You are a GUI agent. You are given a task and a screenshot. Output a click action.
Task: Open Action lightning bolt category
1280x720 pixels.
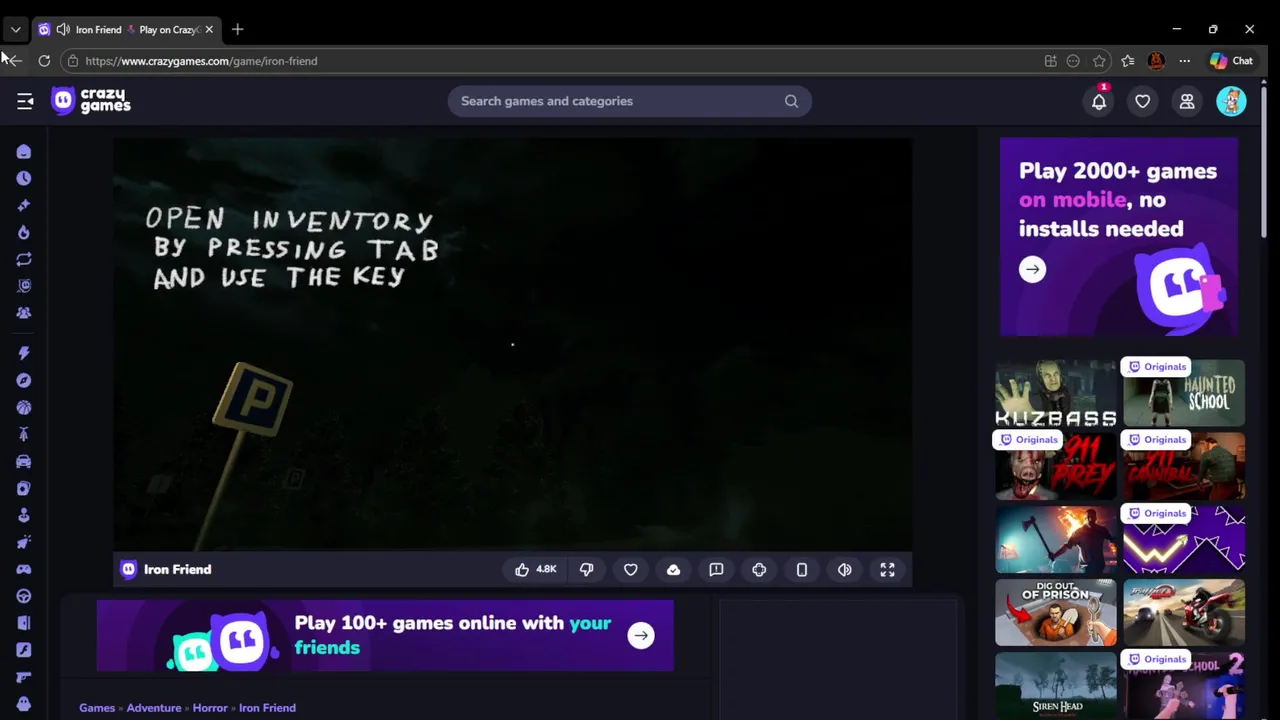(24, 353)
